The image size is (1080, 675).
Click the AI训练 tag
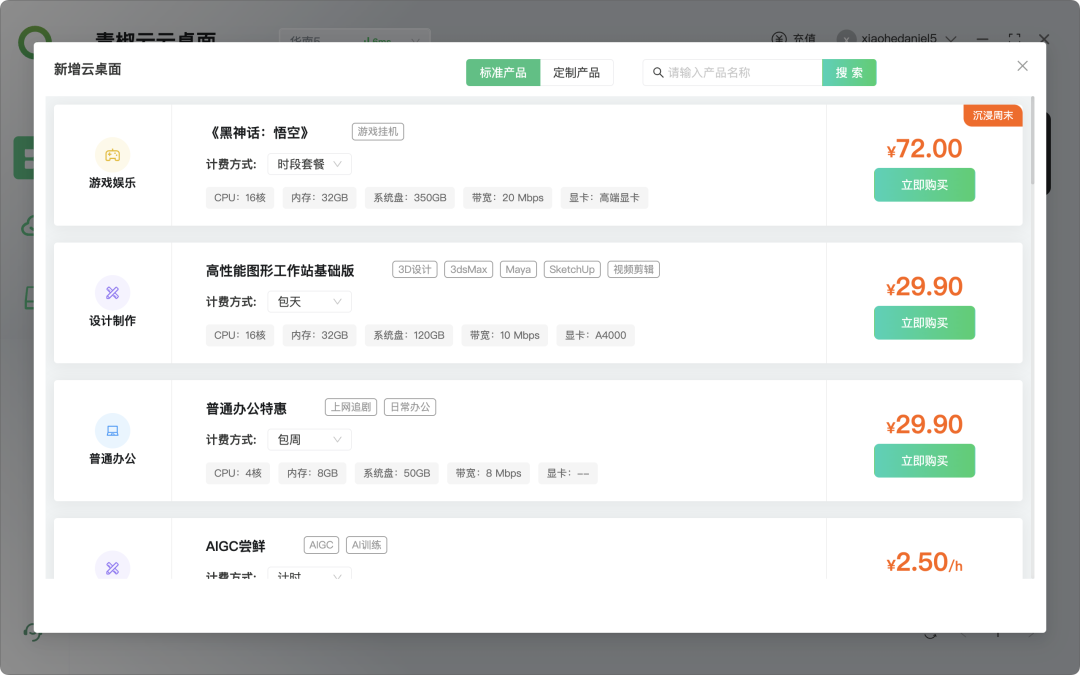coord(366,545)
